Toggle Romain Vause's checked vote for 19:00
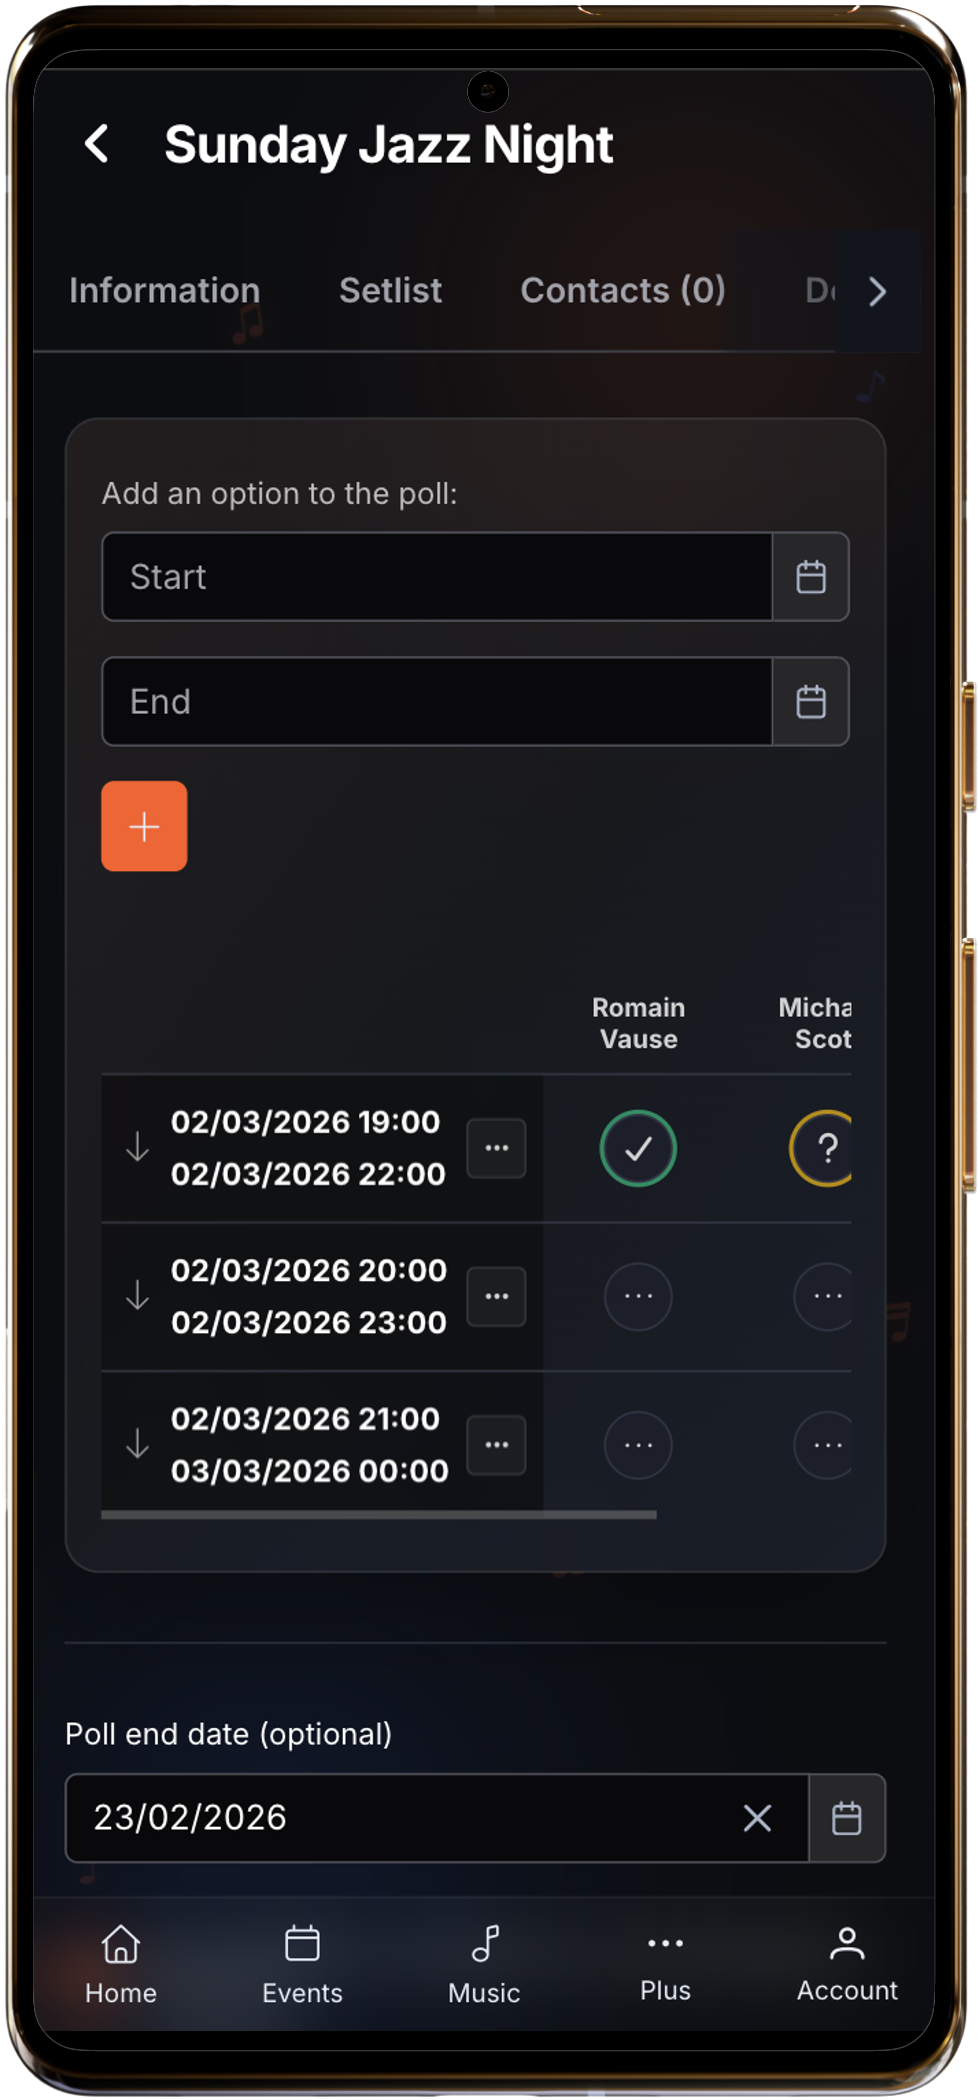The height and width of the screenshot is (2100, 978). (638, 1148)
